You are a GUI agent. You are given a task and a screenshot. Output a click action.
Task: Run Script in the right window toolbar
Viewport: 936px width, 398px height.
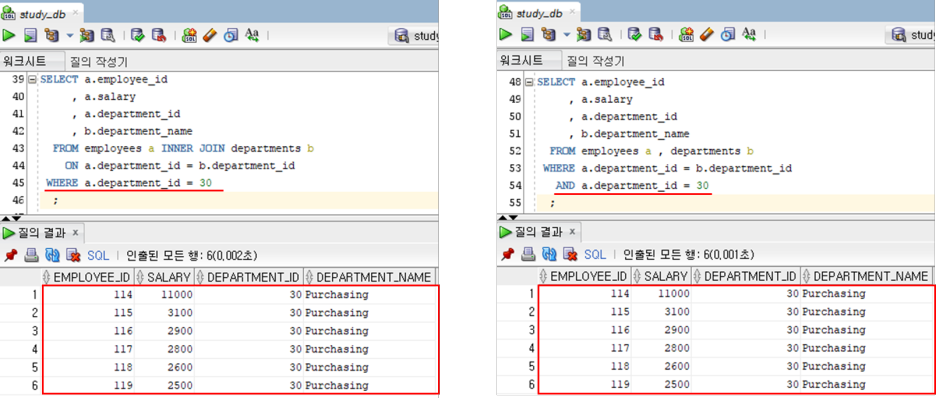click(x=528, y=35)
